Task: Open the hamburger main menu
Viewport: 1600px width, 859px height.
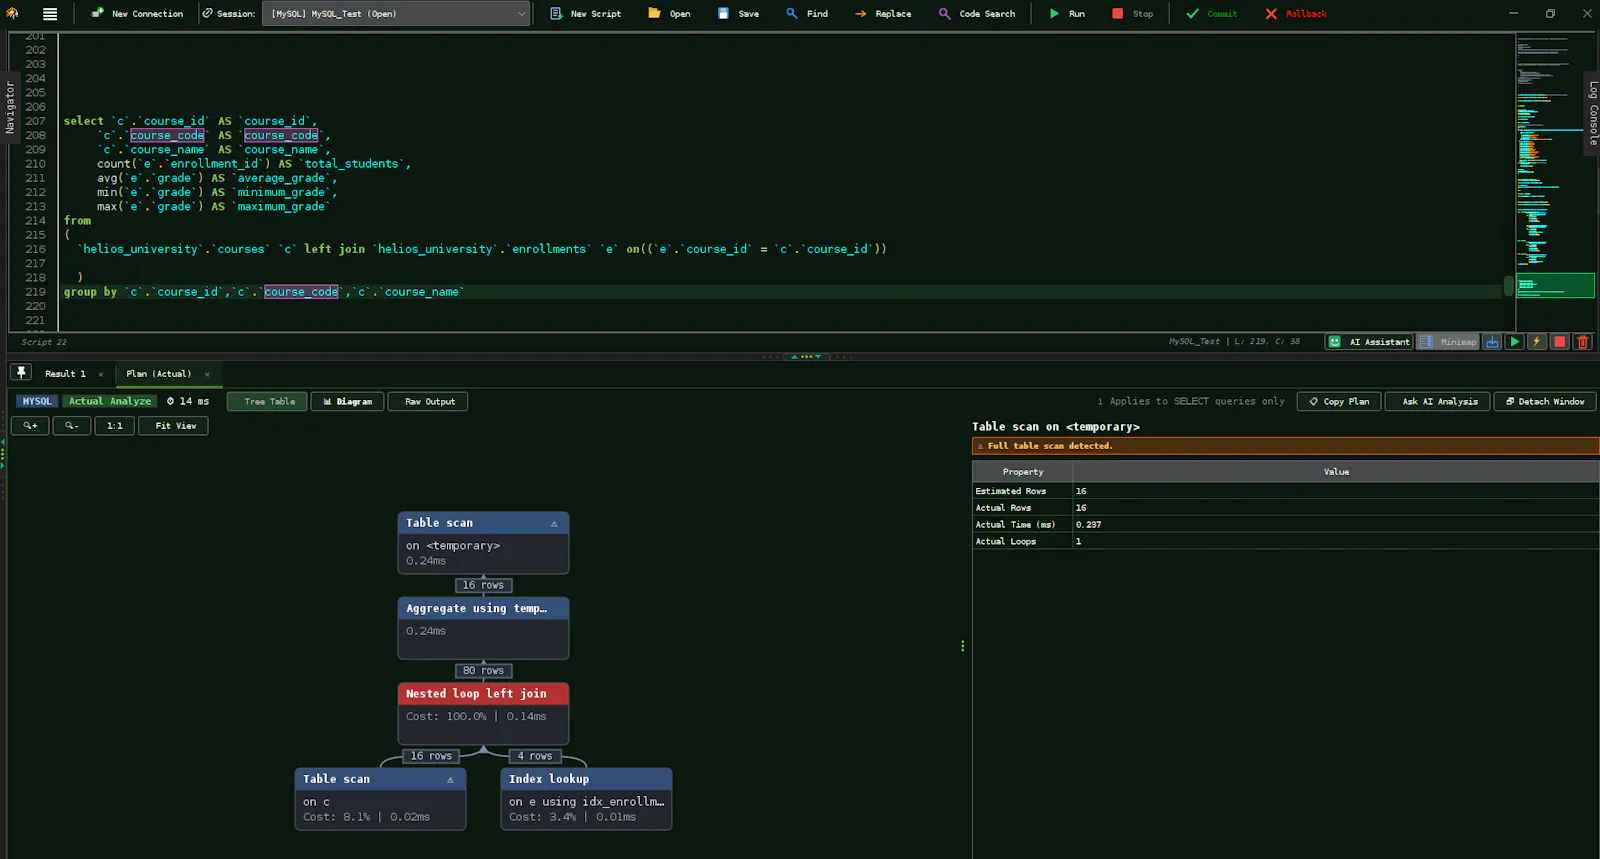Action: pyautogui.click(x=50, y=14)
